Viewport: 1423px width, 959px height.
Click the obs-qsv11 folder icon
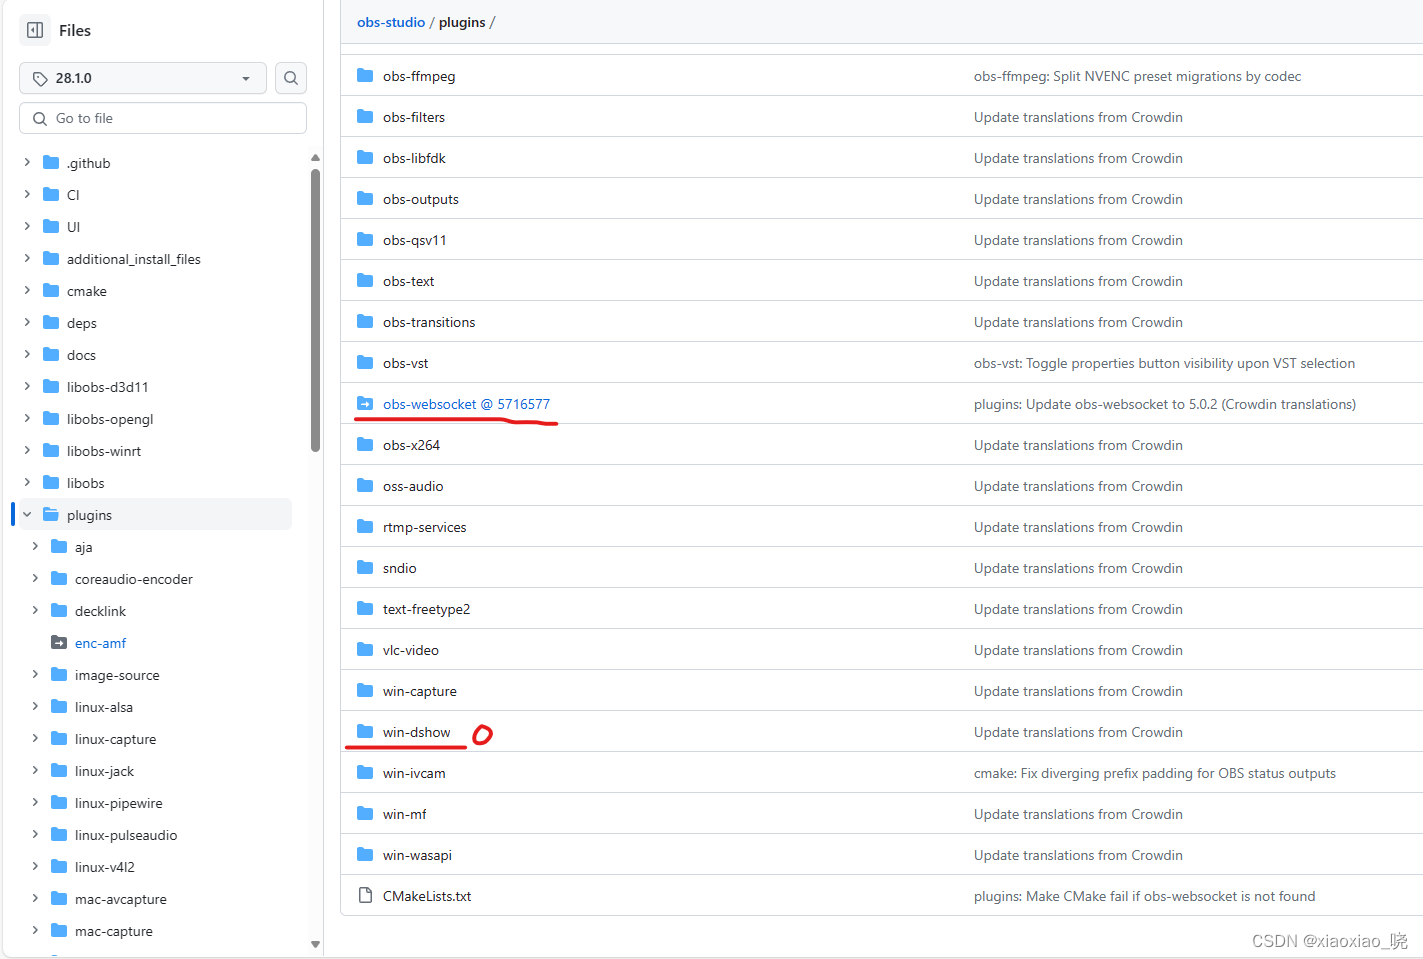(x=365, y=239)
